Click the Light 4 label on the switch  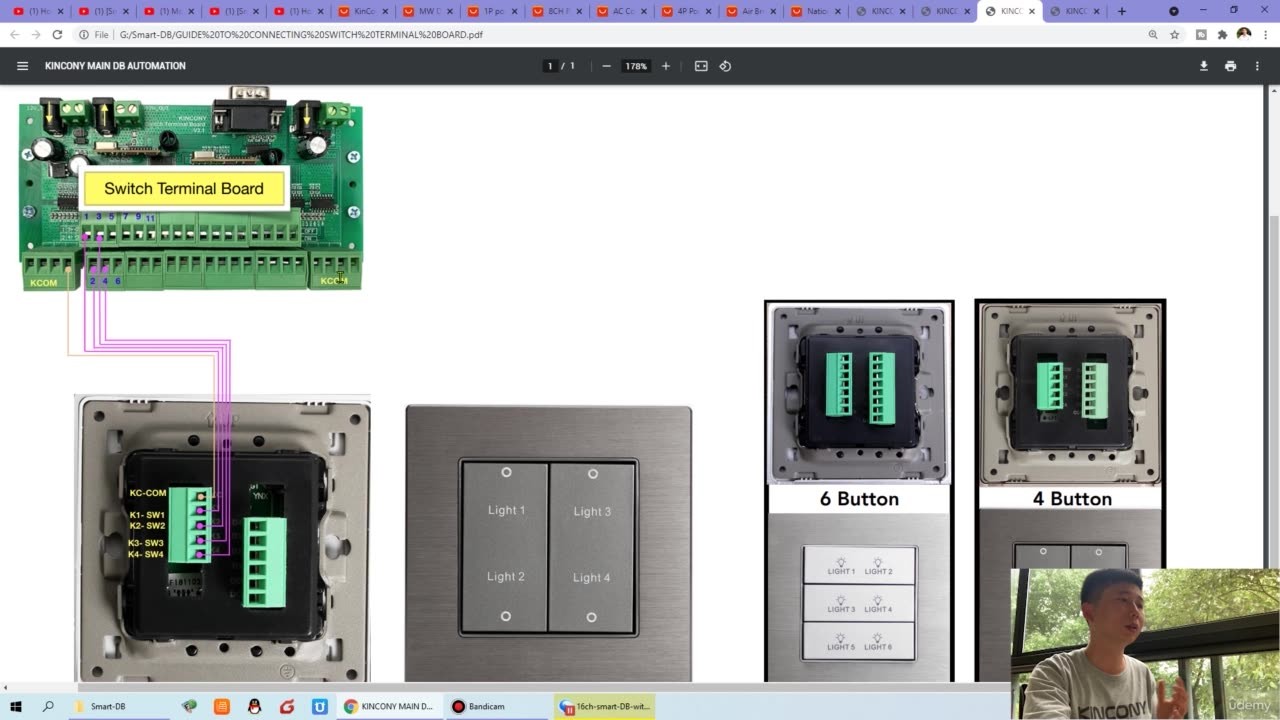click(x=591, y=578)
